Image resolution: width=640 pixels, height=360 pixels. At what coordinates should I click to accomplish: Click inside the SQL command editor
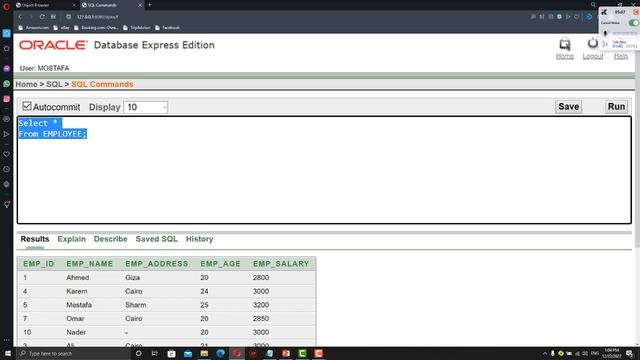tap(324, 170)
